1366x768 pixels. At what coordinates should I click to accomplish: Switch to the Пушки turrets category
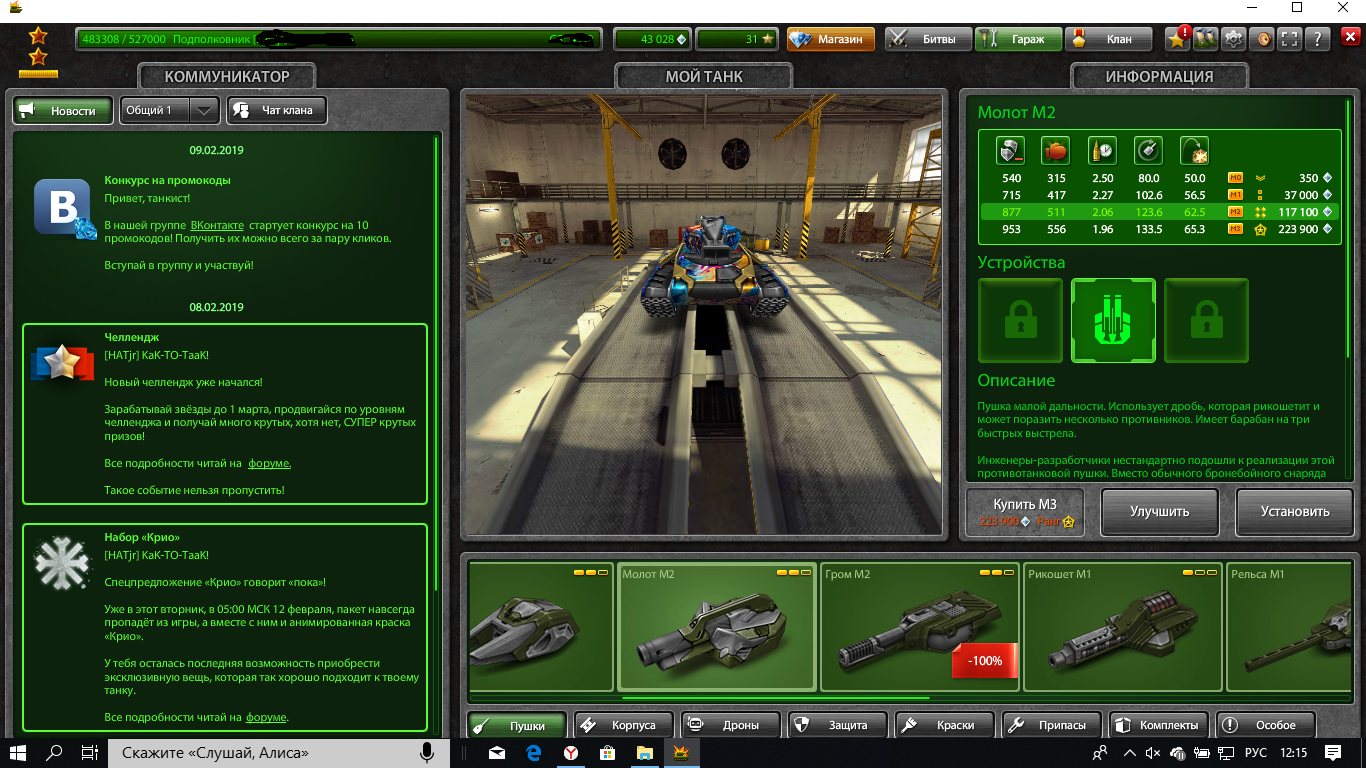(518, 725)
